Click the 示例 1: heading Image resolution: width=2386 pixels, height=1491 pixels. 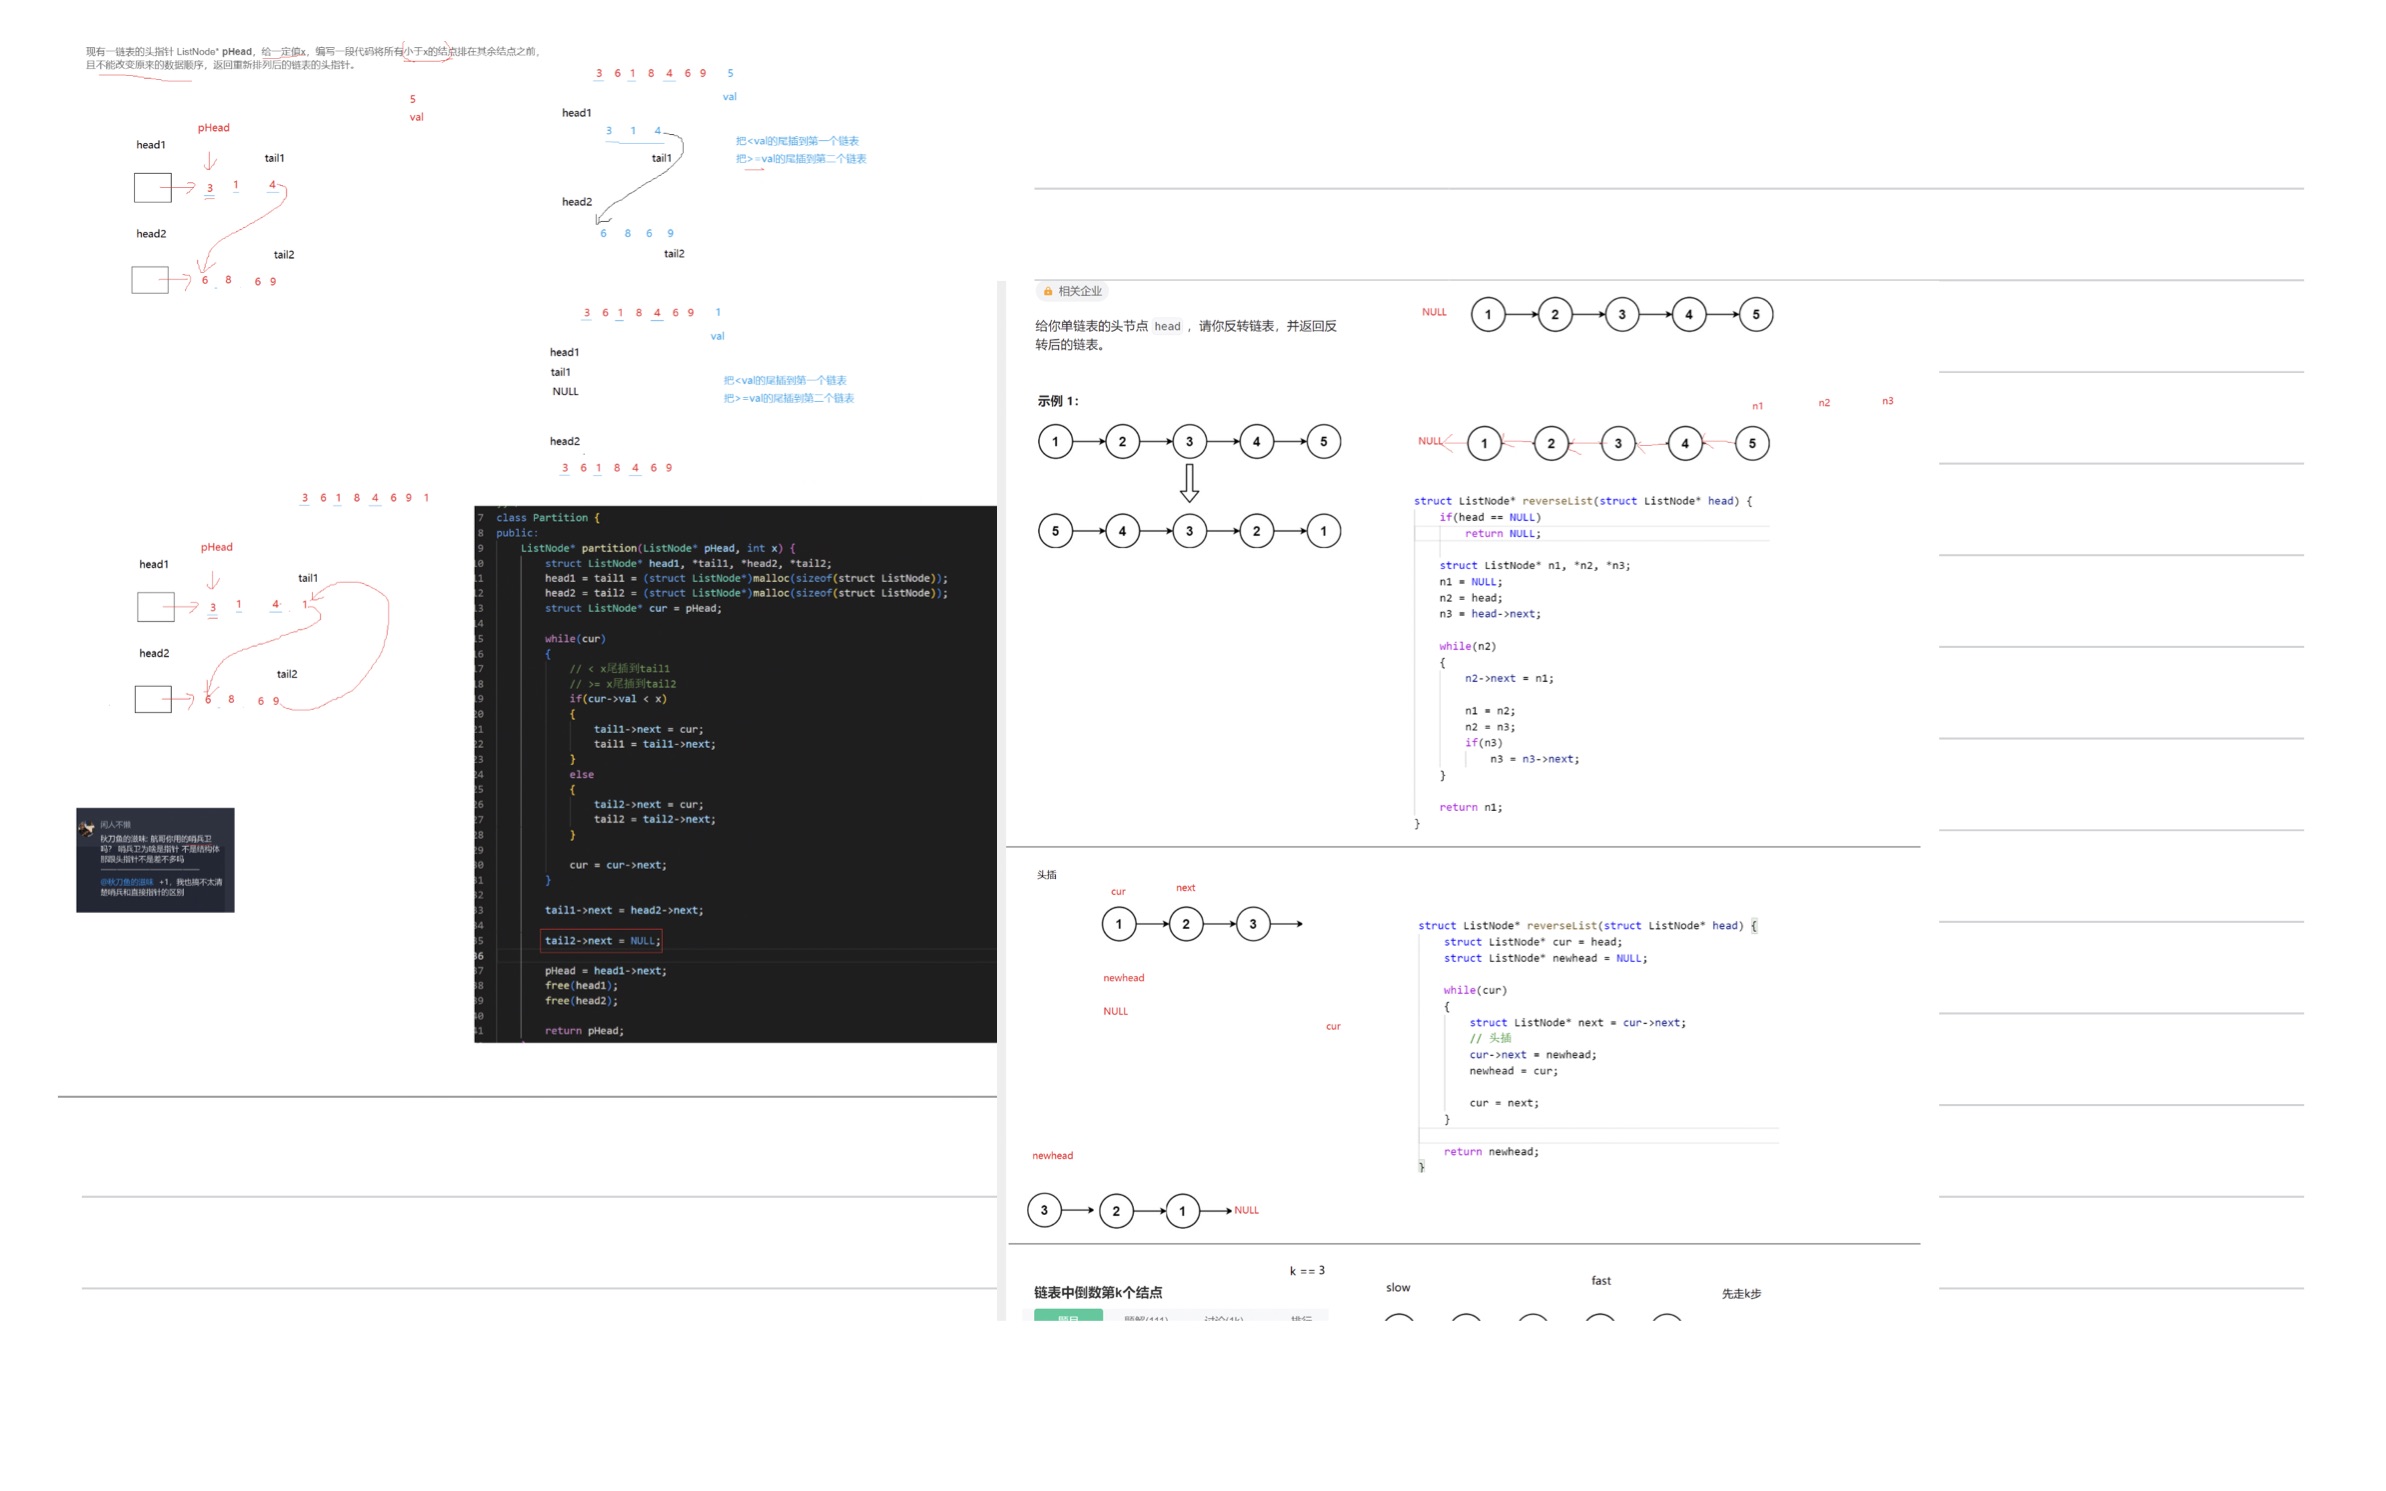pyautogui.click(x=1057, y=401)
